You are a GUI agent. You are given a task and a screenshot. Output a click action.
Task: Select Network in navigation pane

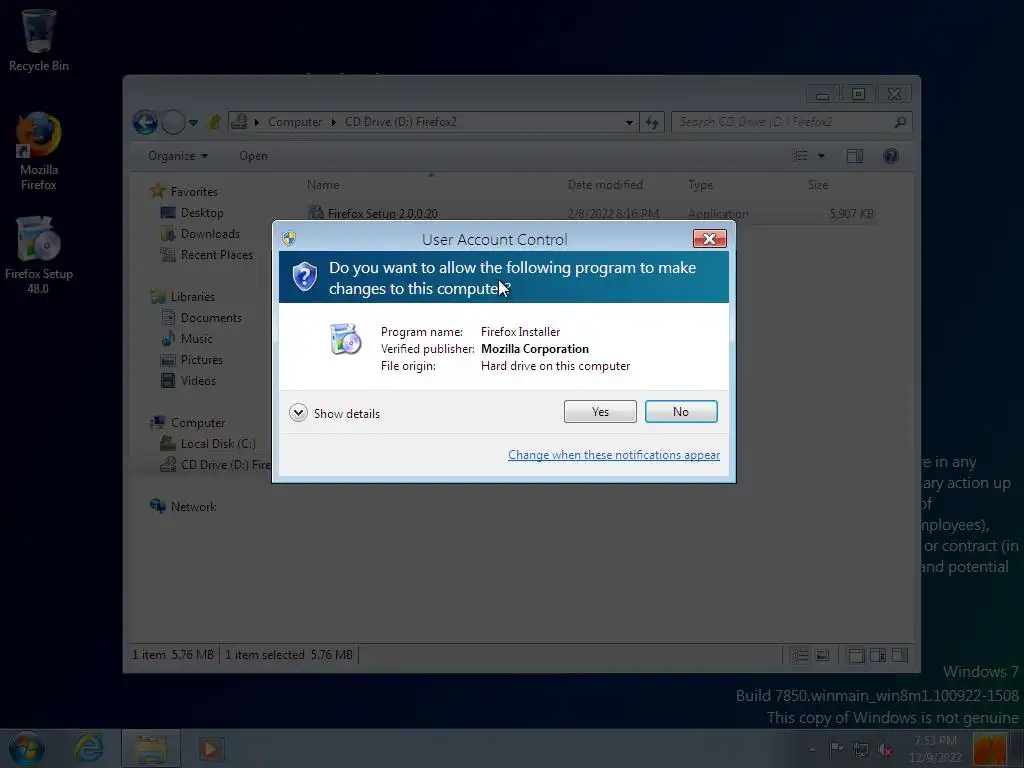193,506
